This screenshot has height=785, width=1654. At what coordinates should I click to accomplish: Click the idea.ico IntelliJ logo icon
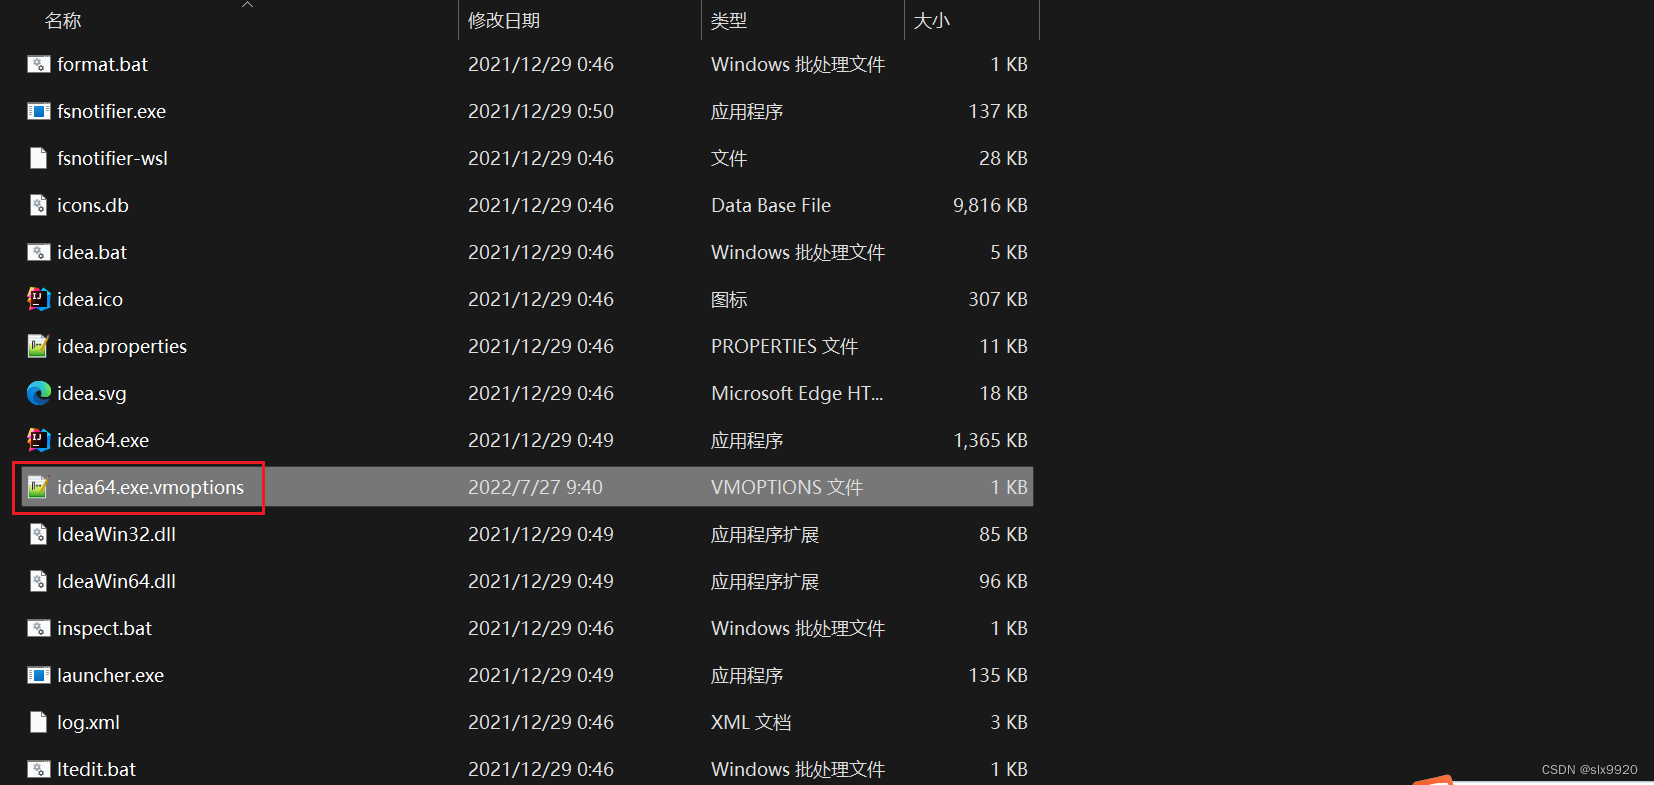tap(38, 299)
